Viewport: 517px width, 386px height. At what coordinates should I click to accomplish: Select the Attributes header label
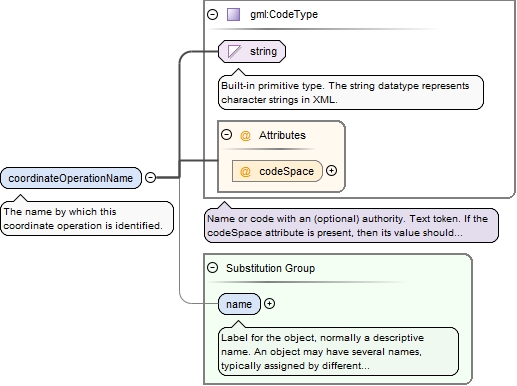(282, 135)
